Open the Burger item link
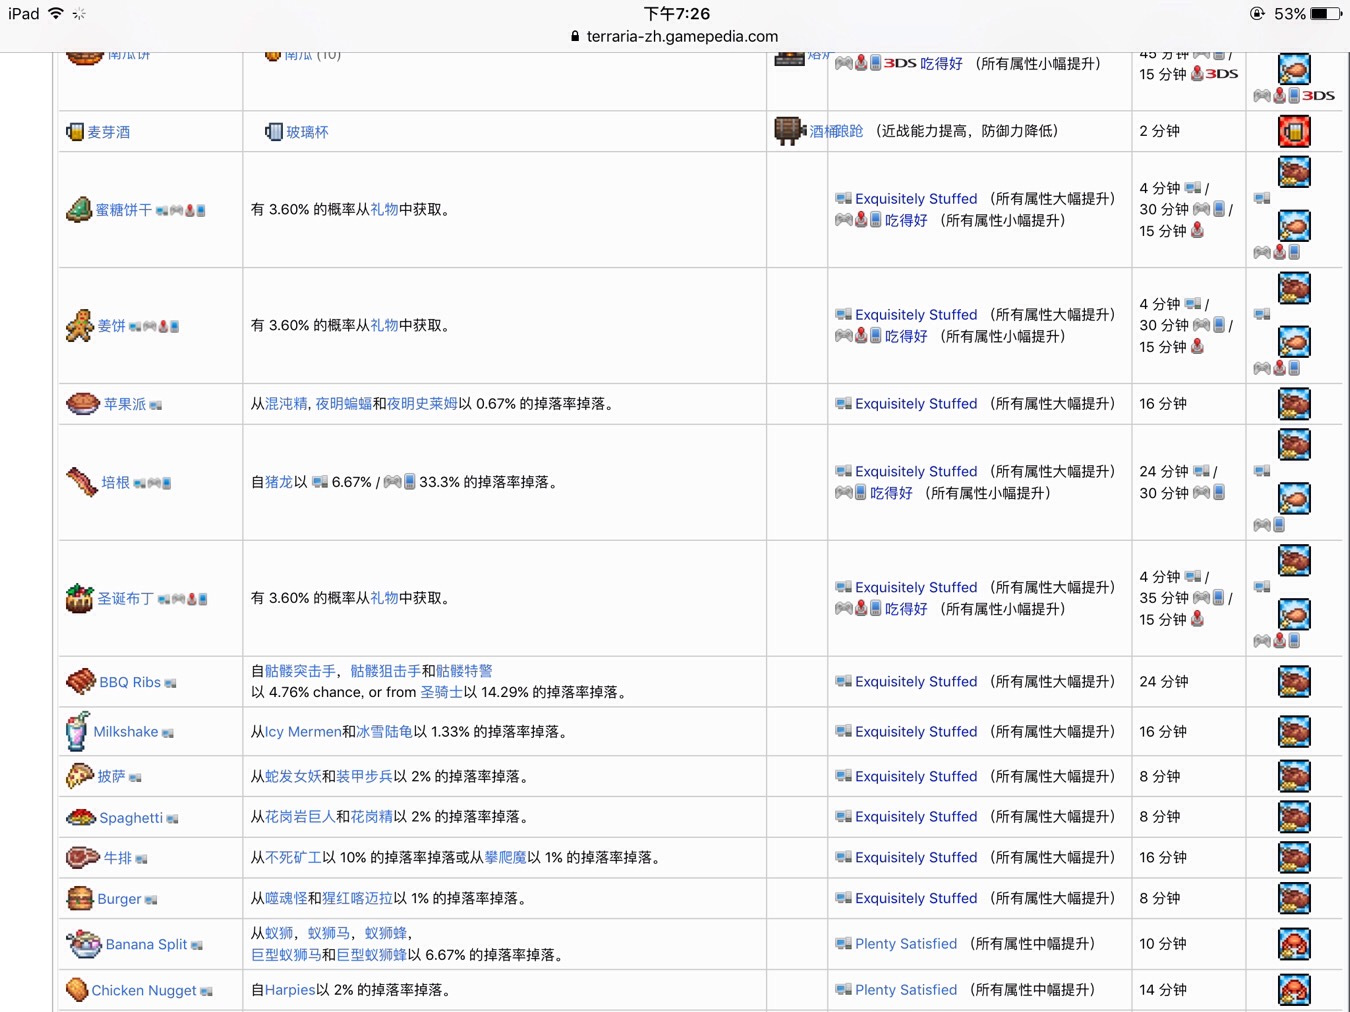The width and height of the screenshot is (1350, 1012). pos(120,898)
